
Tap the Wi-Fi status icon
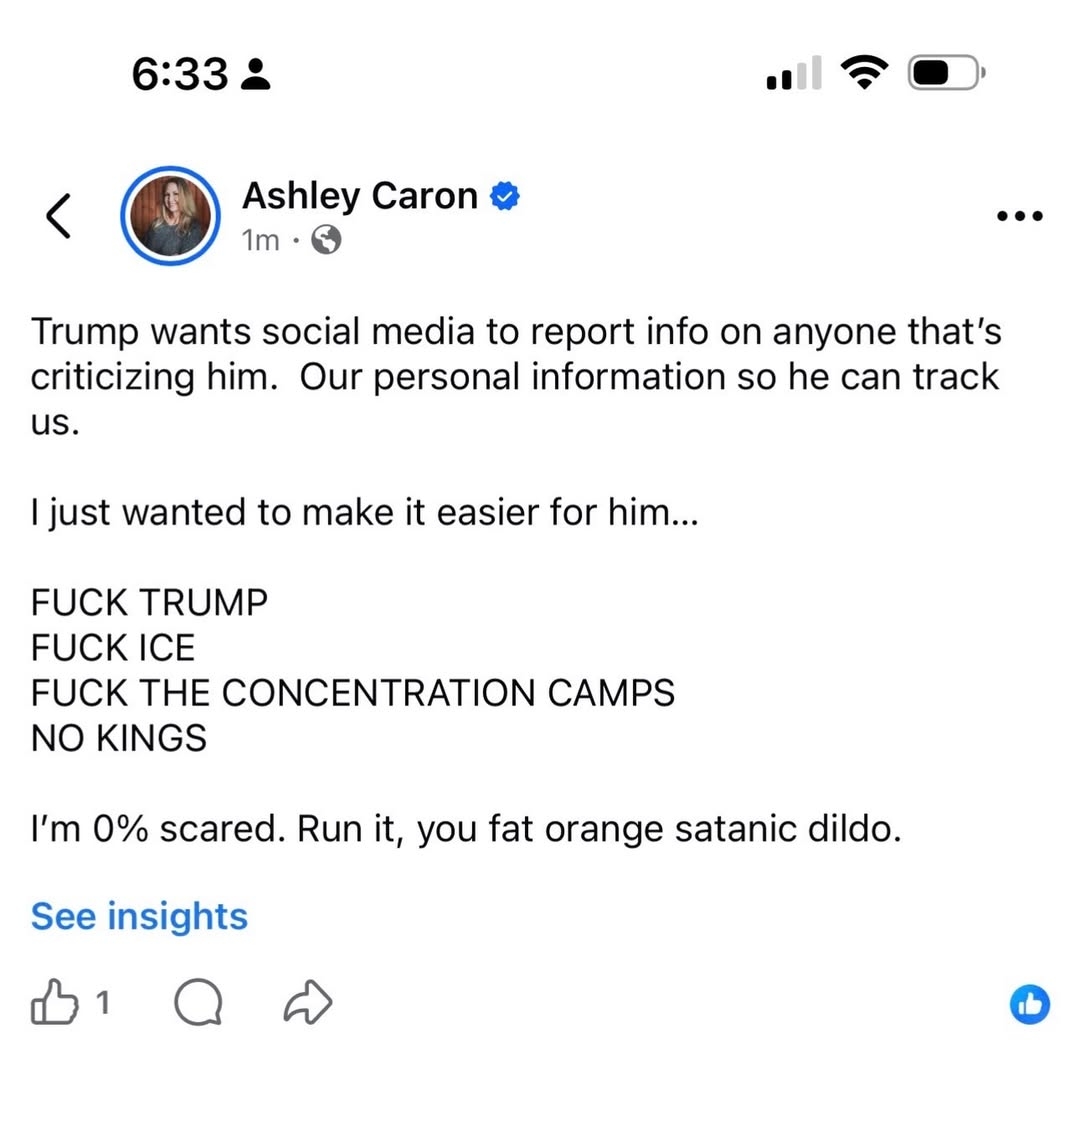(x=864, y=73)
